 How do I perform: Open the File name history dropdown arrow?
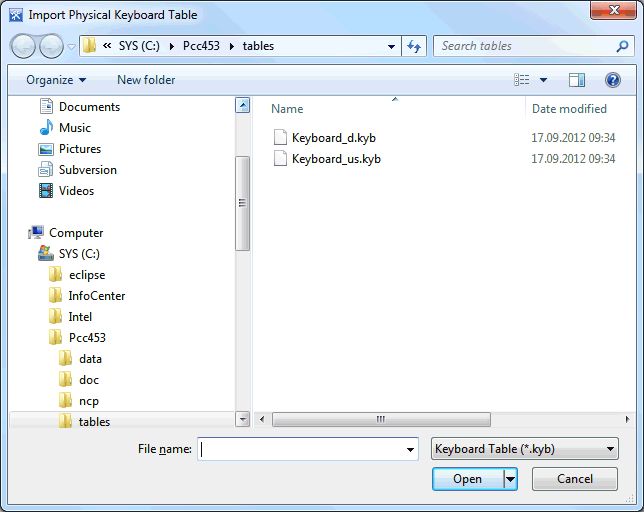(x=410, y=449)
